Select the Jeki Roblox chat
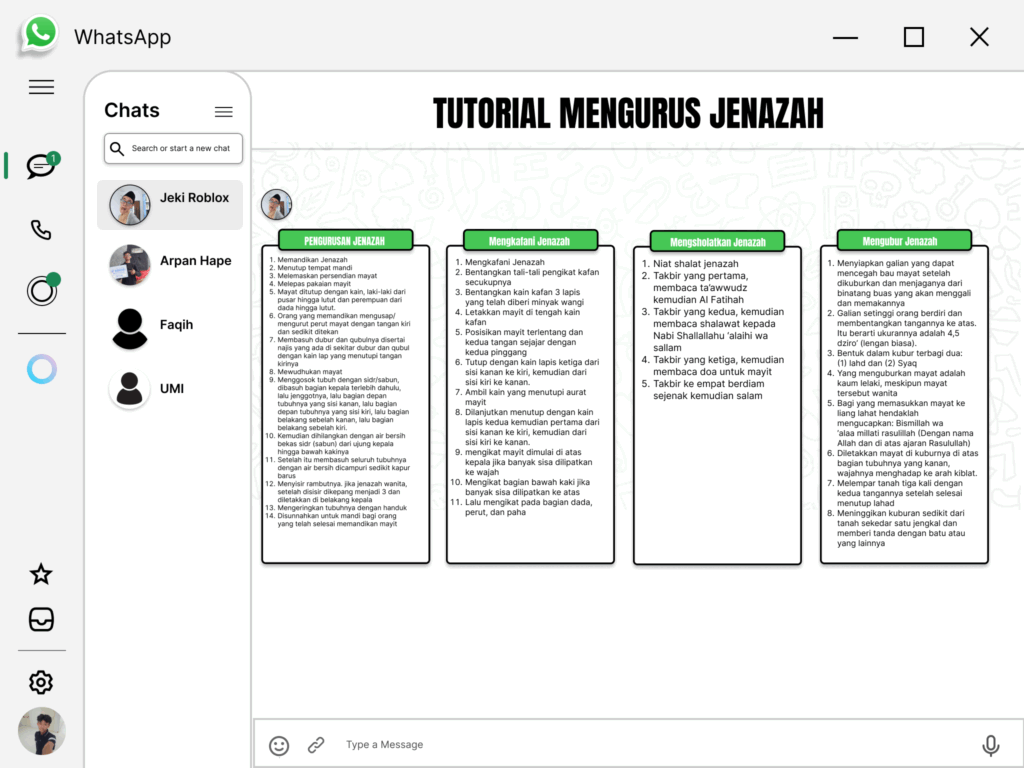 (x=170, y=205)
